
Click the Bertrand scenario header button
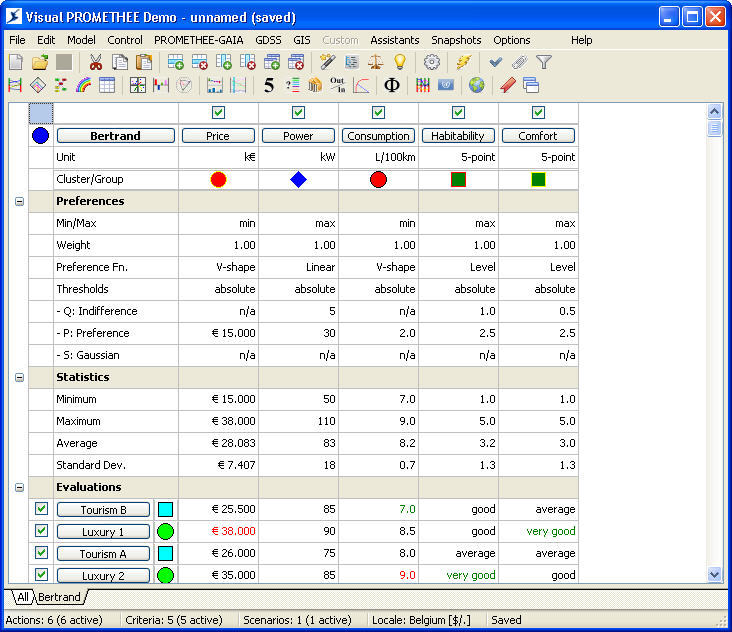pyautogui.click(x=115, y=136)
